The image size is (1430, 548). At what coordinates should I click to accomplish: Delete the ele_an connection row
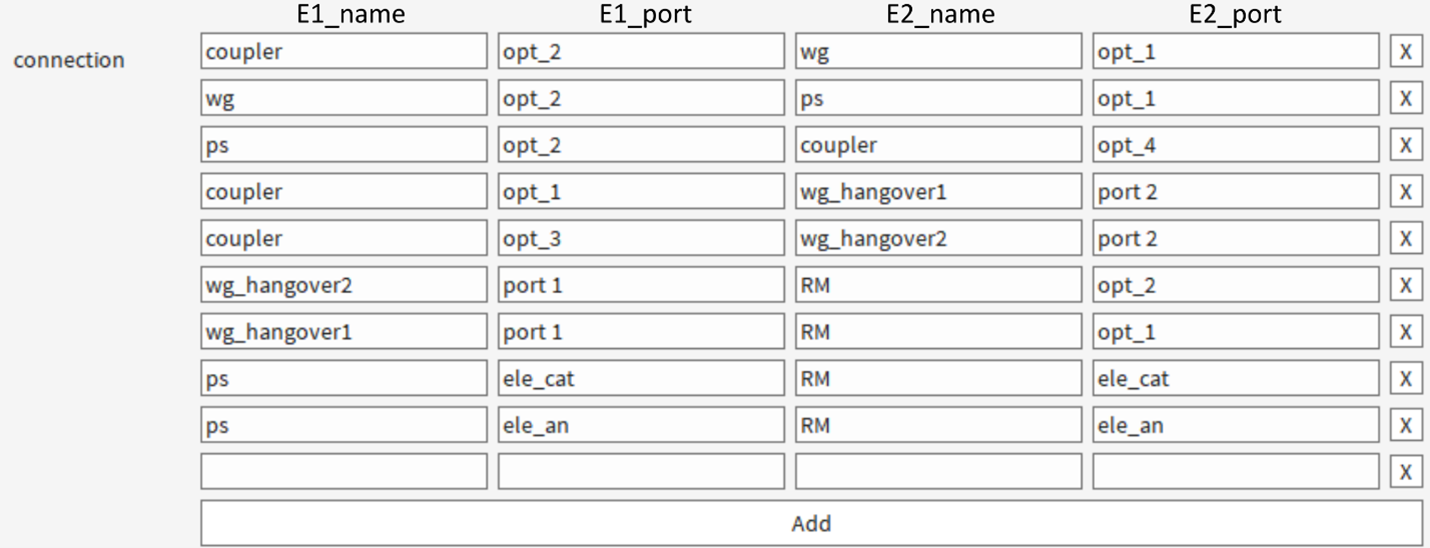click(1406, 425)
